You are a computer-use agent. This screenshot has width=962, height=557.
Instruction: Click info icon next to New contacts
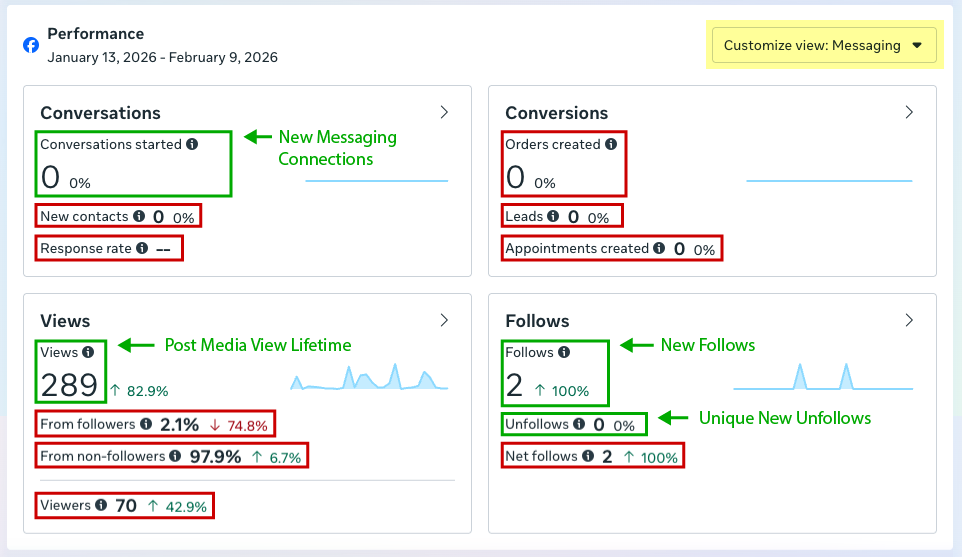click(139, 216)
